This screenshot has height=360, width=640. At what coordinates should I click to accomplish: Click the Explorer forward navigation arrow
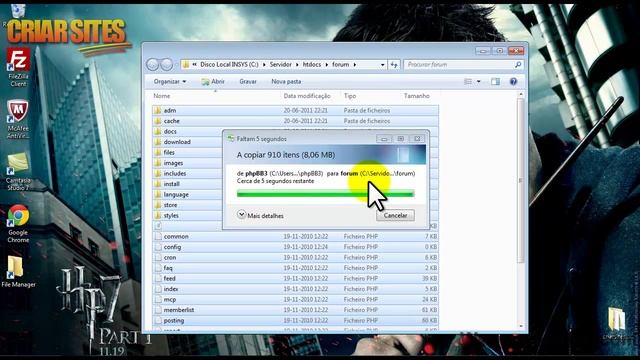tap(167, 64)
